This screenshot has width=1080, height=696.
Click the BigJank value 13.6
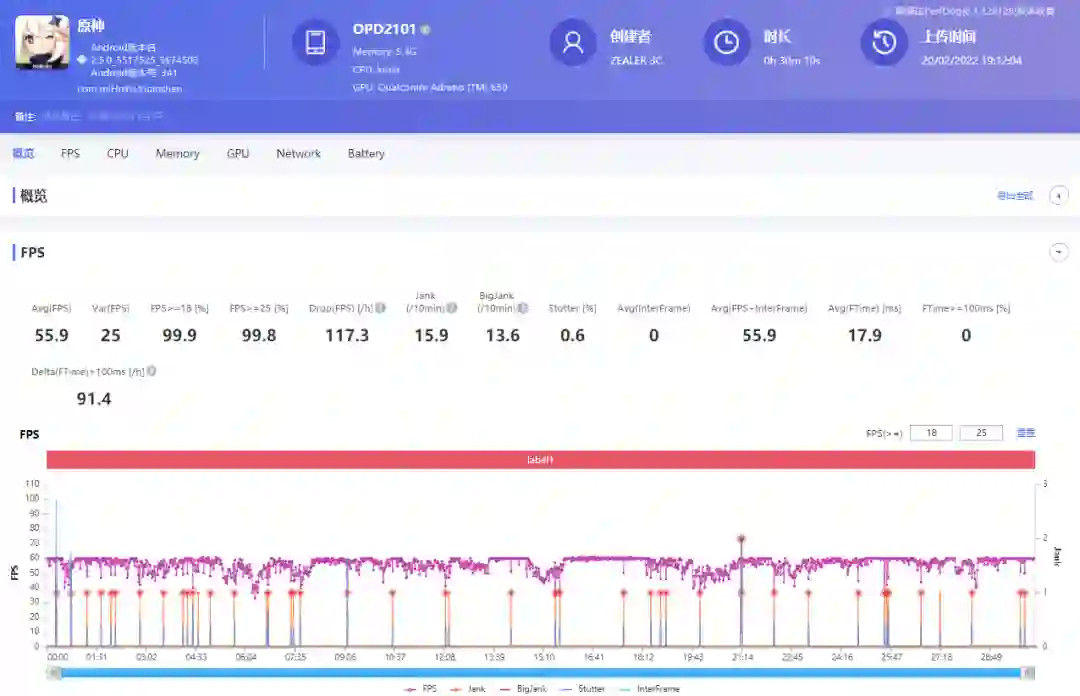[x=503, y=336]
